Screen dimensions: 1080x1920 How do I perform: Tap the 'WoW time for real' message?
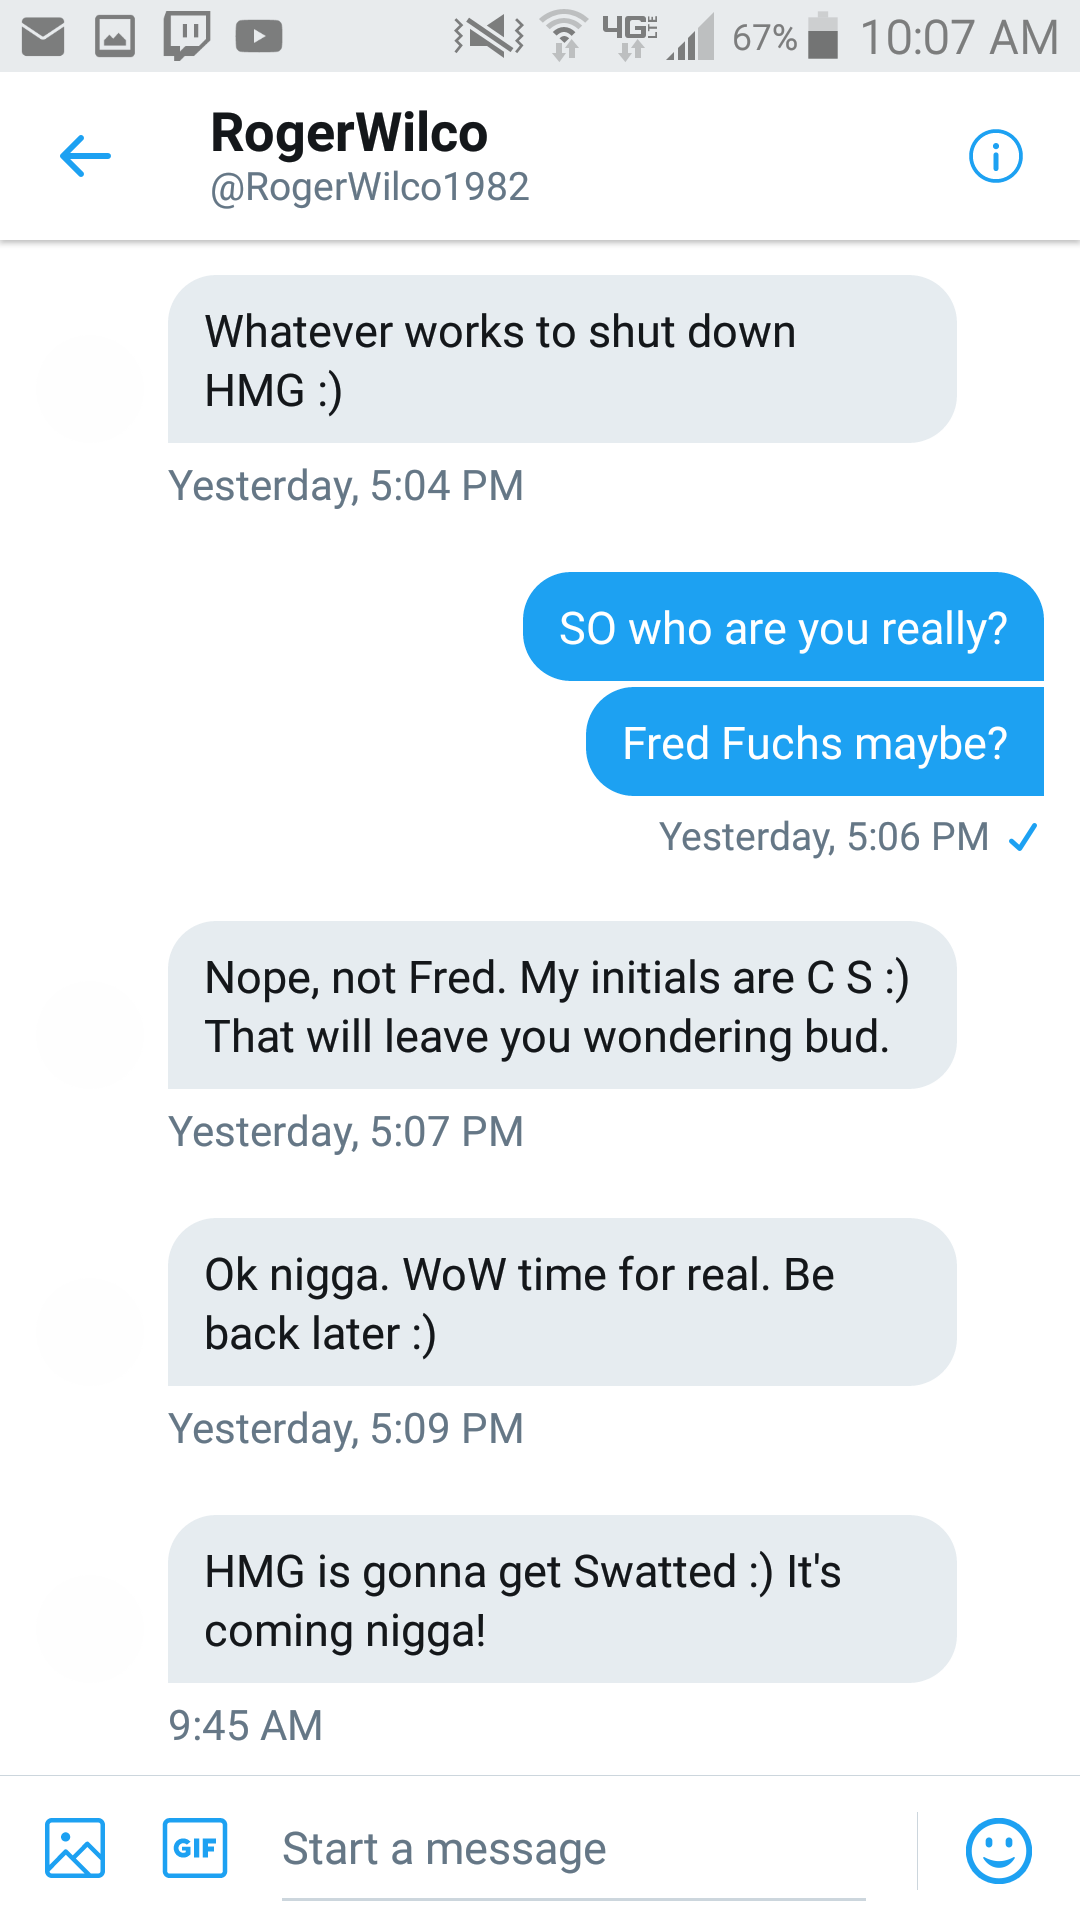(x=562, y=1302)
